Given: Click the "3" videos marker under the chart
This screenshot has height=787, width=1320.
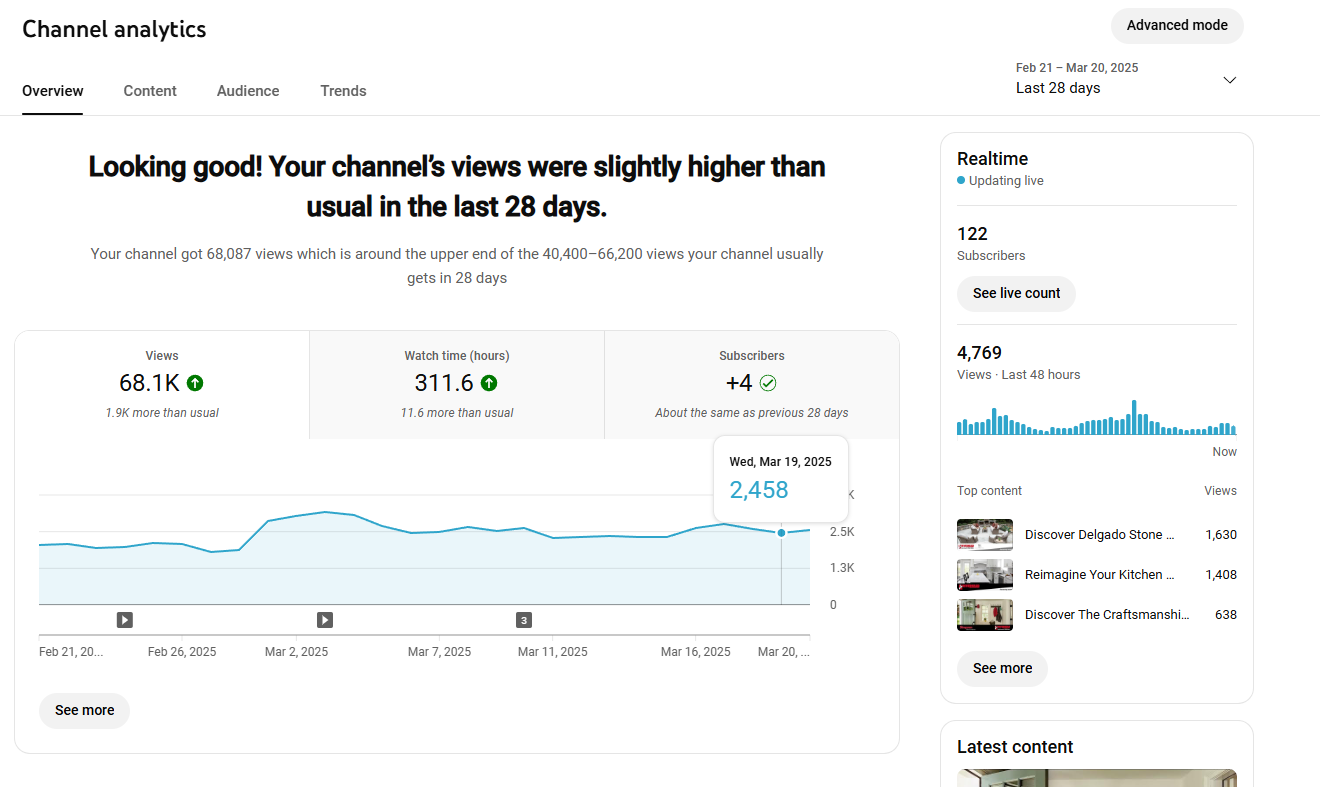Looking at the screenshot, I should pyautogui.click(x=524, y=620).
